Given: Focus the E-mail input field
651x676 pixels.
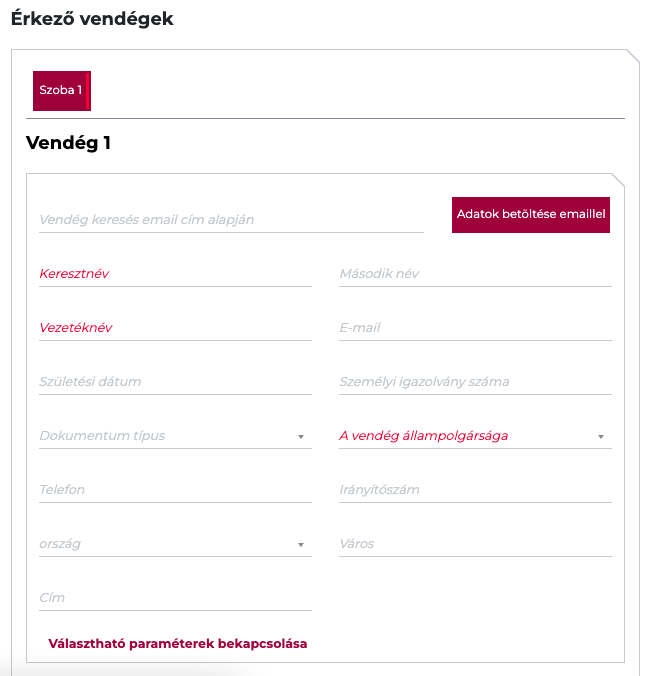Looking at the screenshot, I should pos(475,328).
